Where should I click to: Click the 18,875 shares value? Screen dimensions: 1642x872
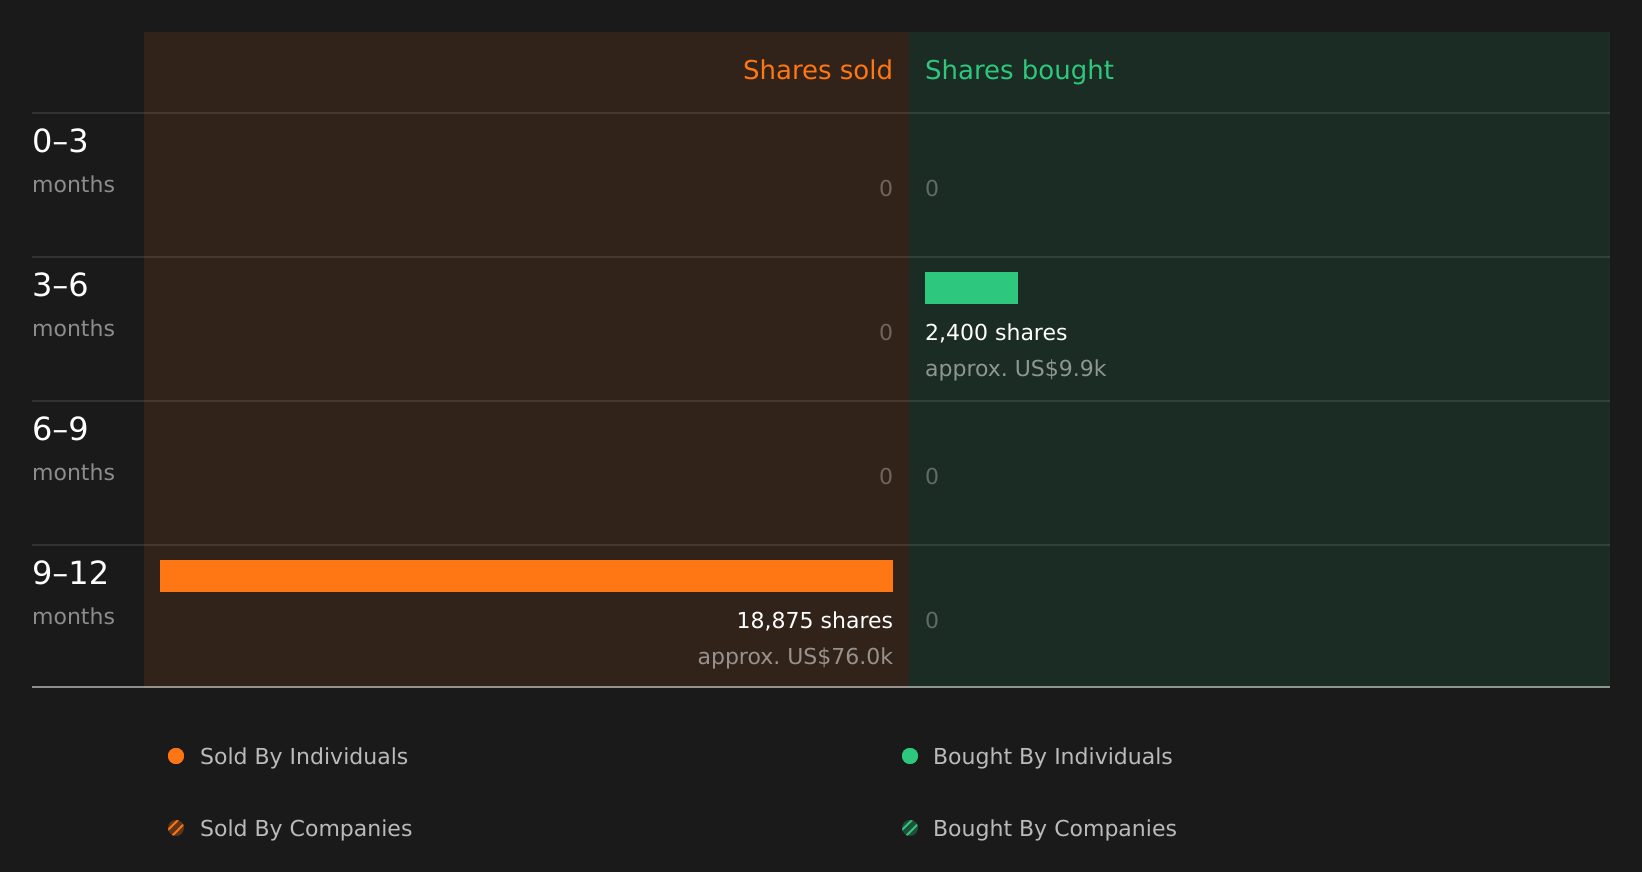pyautogui.click(x=815, y=621)
